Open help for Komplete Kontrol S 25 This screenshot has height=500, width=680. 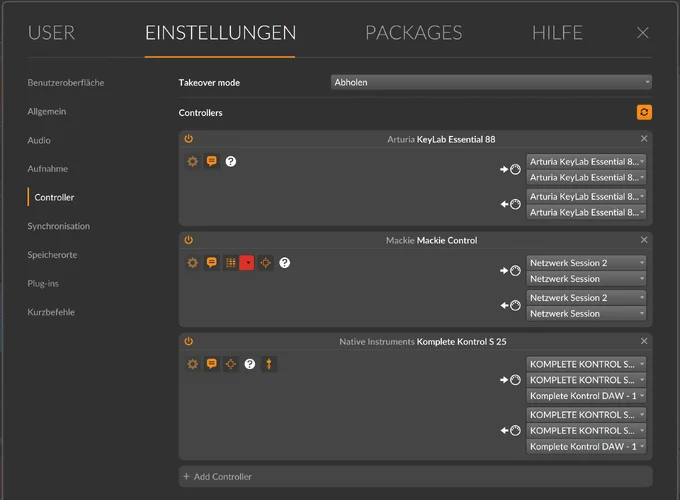coord(250,364)
